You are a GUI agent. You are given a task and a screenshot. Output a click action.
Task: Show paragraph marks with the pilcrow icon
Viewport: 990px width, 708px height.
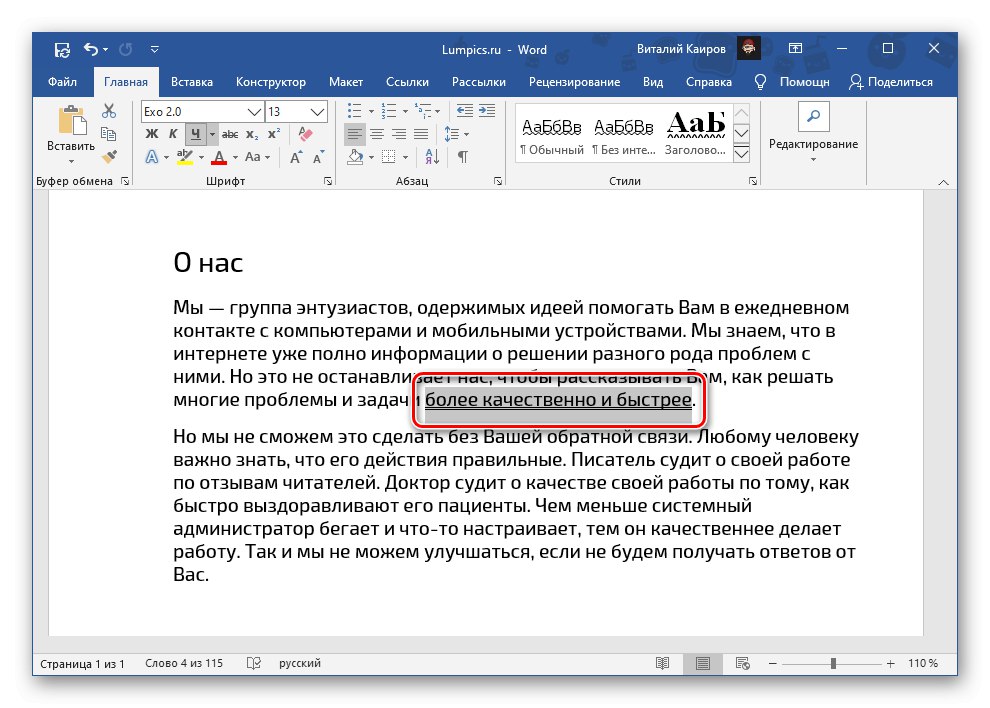tap(463, 157)
